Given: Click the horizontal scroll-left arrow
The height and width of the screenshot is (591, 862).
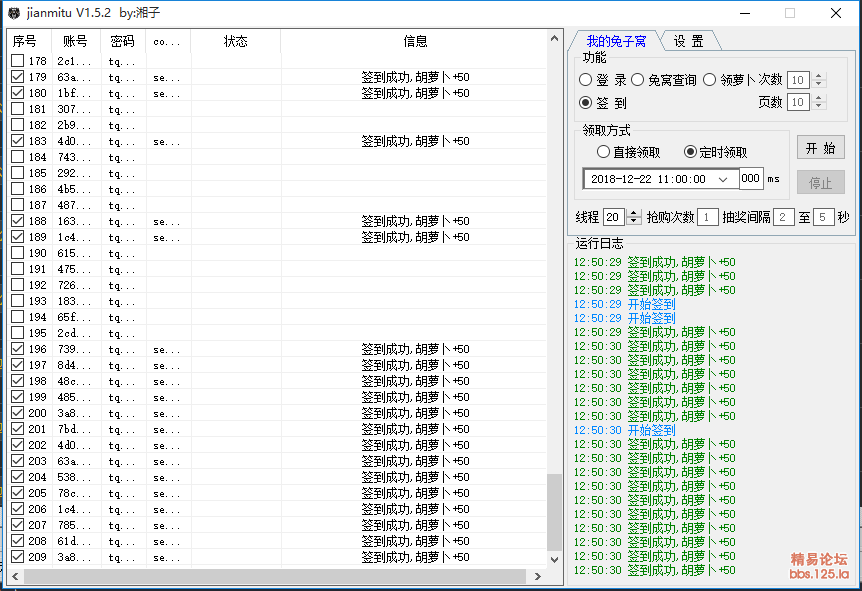Looking at the screenshot, I should pyautogui.click(x=15, y=576).
